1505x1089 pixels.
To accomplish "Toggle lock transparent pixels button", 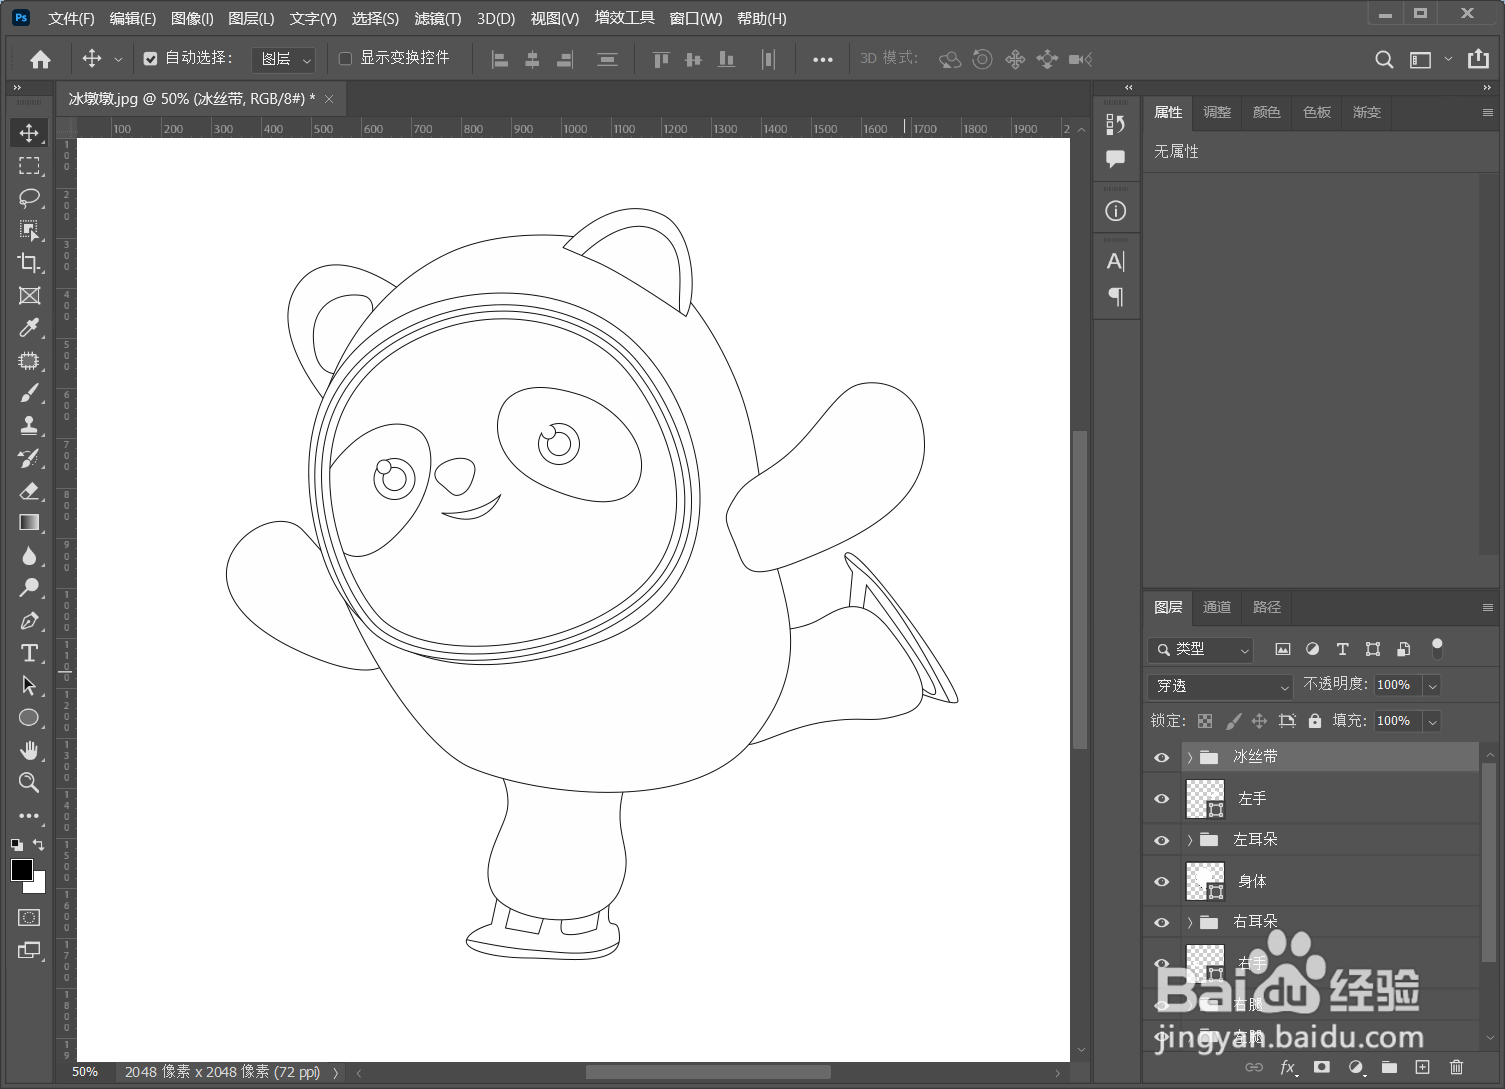I will click(x=1205, y=721).
